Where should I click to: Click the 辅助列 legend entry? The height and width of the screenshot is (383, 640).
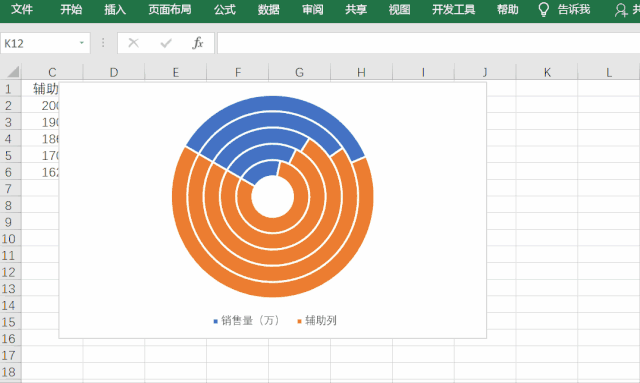click(x=317, y=321)
